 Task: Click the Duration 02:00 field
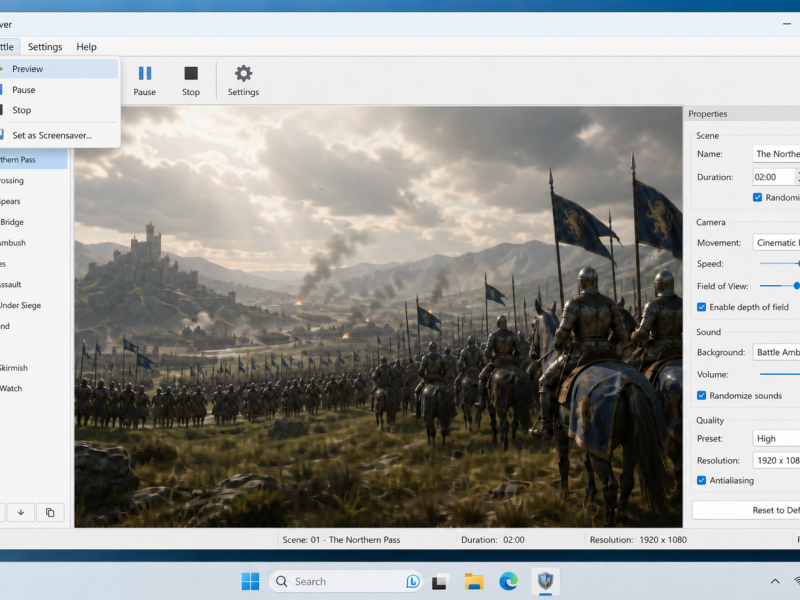pos(773,178)
